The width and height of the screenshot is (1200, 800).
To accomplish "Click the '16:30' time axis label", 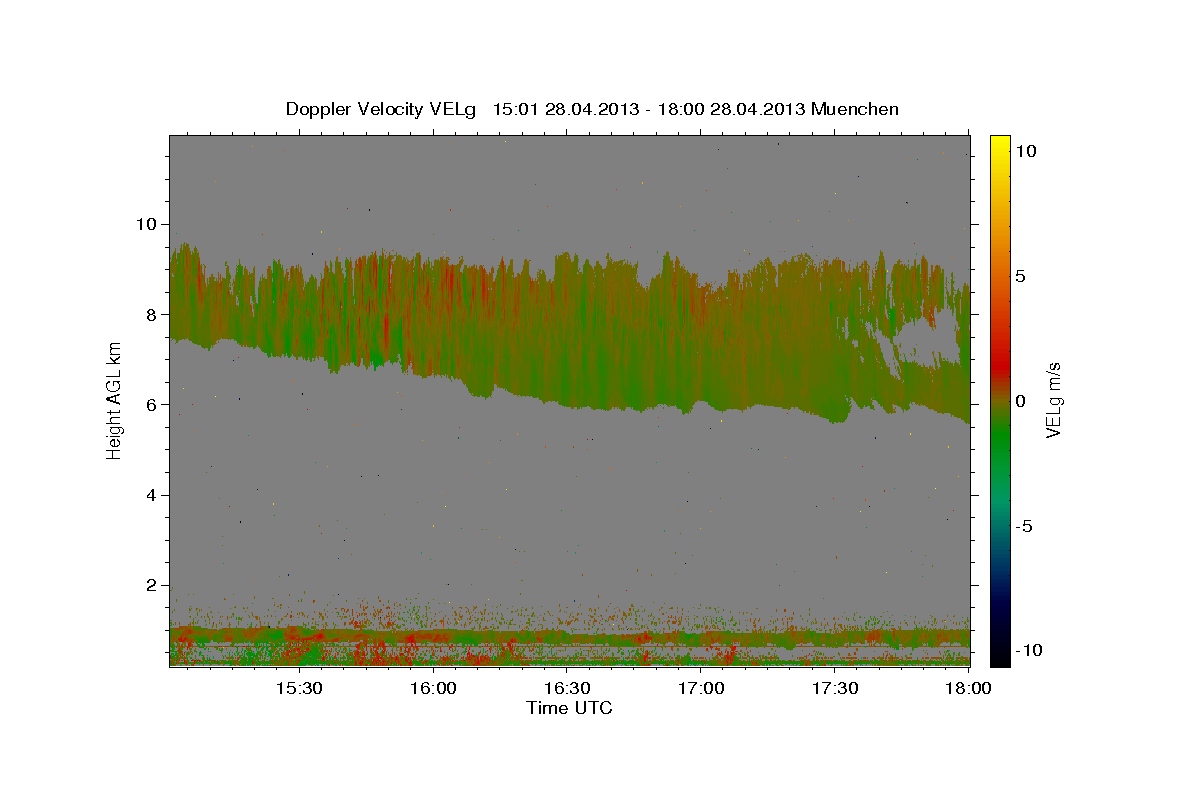I will [567, 689].
